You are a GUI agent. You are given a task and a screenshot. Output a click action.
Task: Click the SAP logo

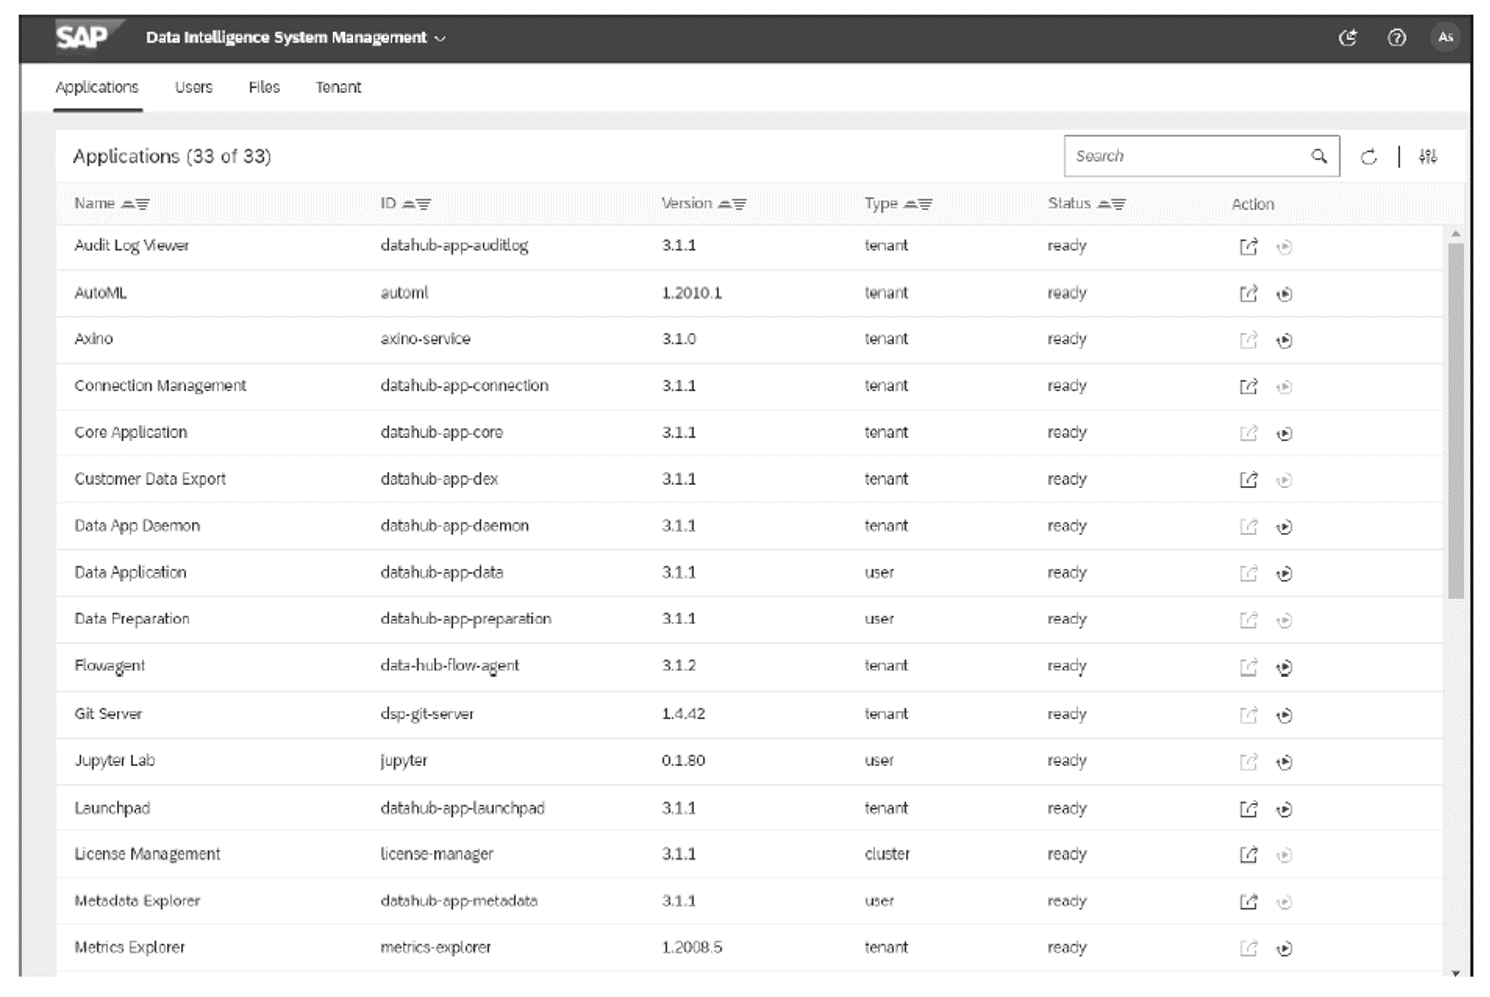coord(88,37)
